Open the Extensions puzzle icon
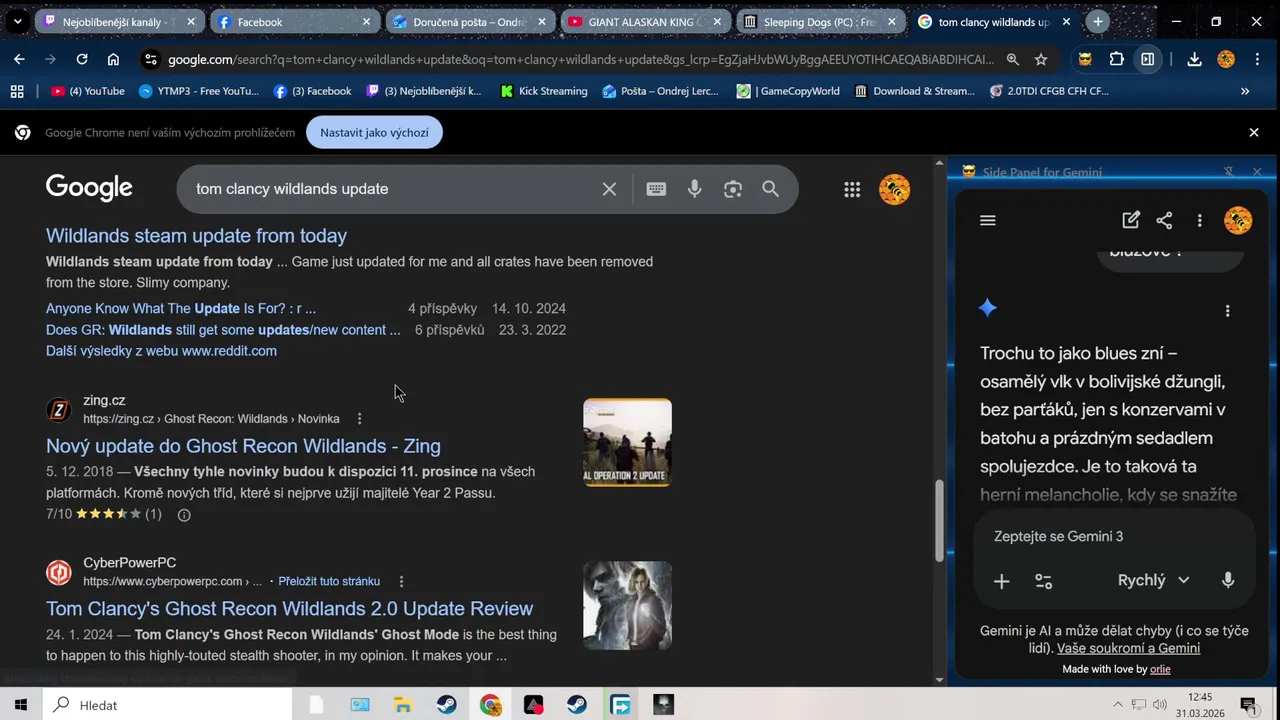This screenshot has height=720, width=1280. tap(1117, 59)
